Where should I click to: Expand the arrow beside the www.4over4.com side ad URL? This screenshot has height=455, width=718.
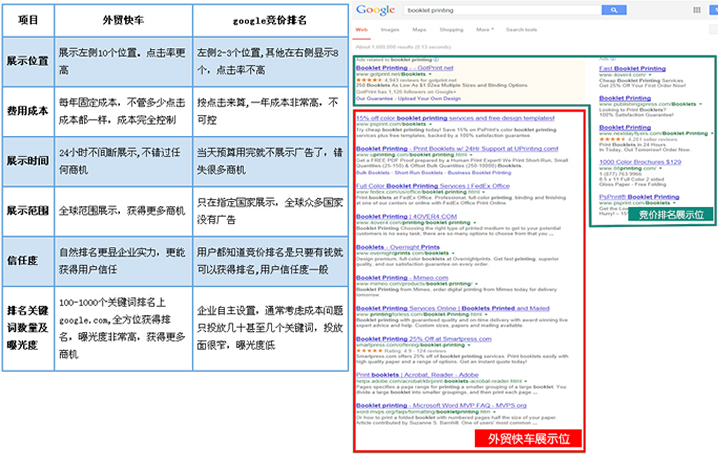tap(649, 75)
